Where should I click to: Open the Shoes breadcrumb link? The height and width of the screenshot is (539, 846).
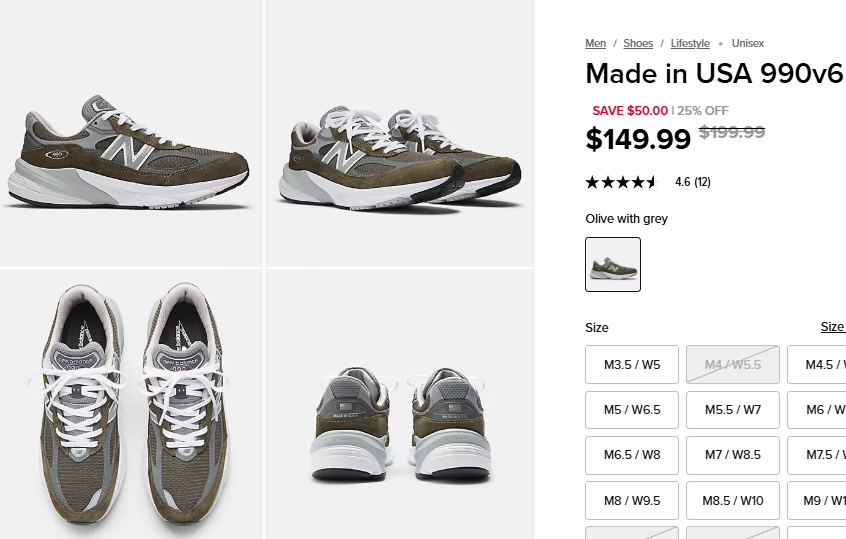[x=638, y=43]
